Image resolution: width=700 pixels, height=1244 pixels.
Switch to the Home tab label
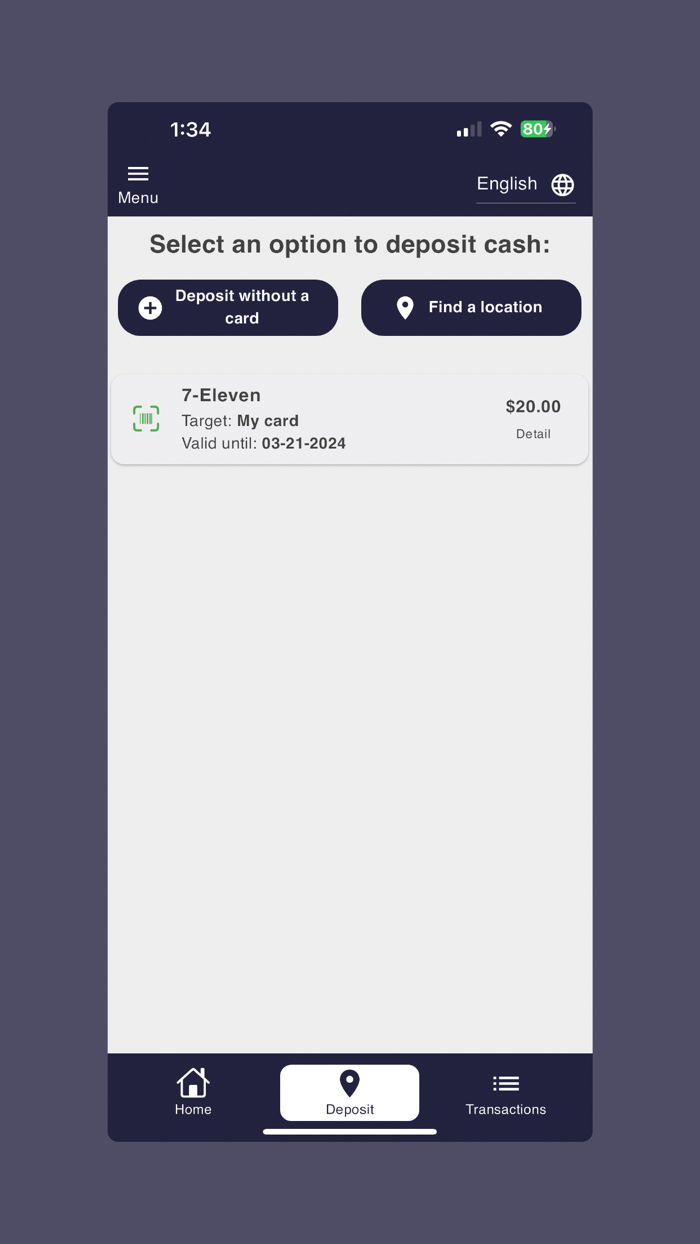(x=193, y=1109)
